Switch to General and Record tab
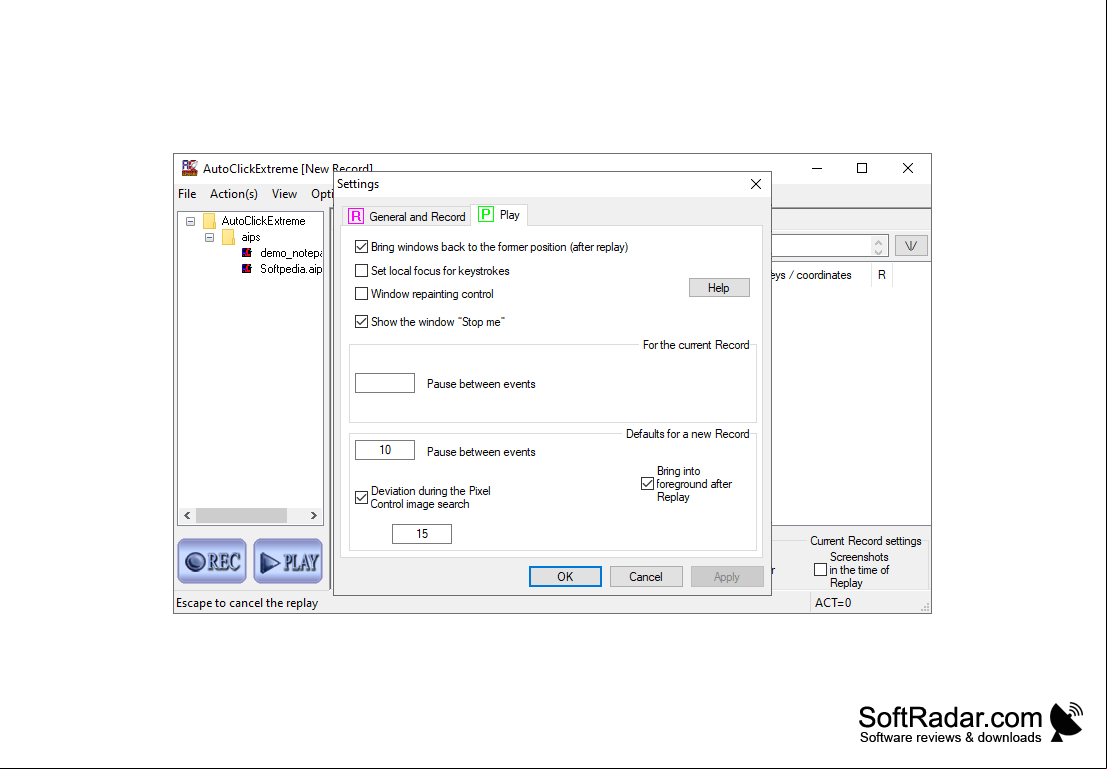 pos(407,216)
